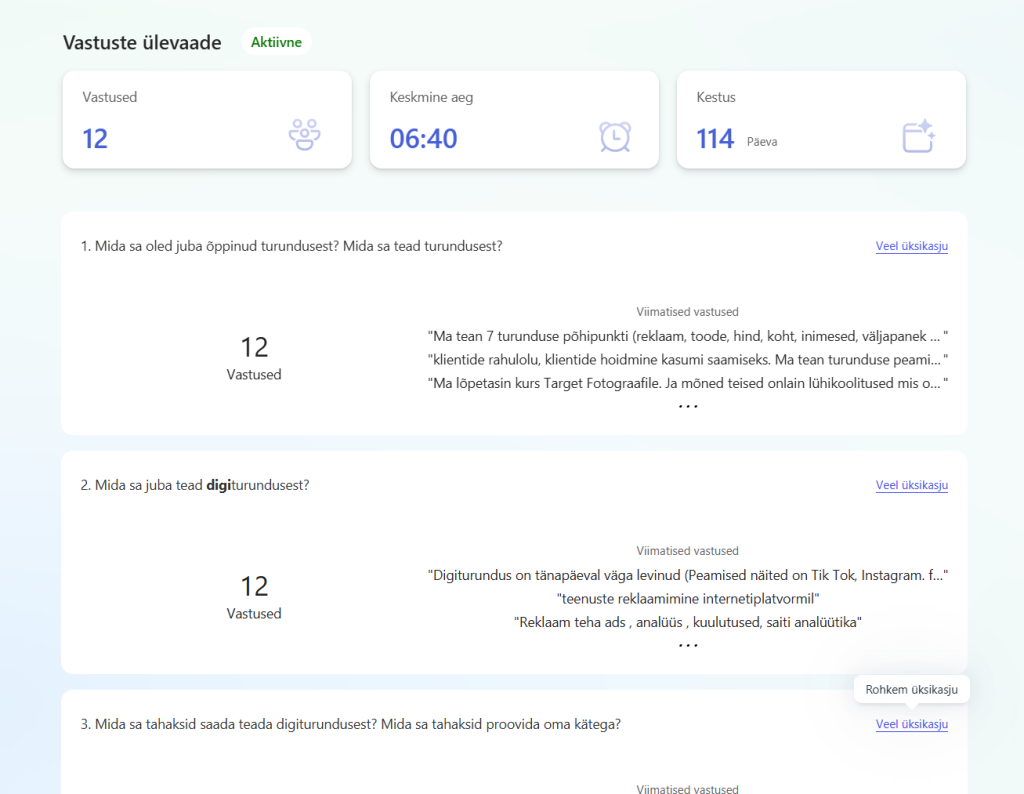Viewport: 1024px width, 794px height.
Task: Click the question 1 title about turundus
Action: [291, 246]
